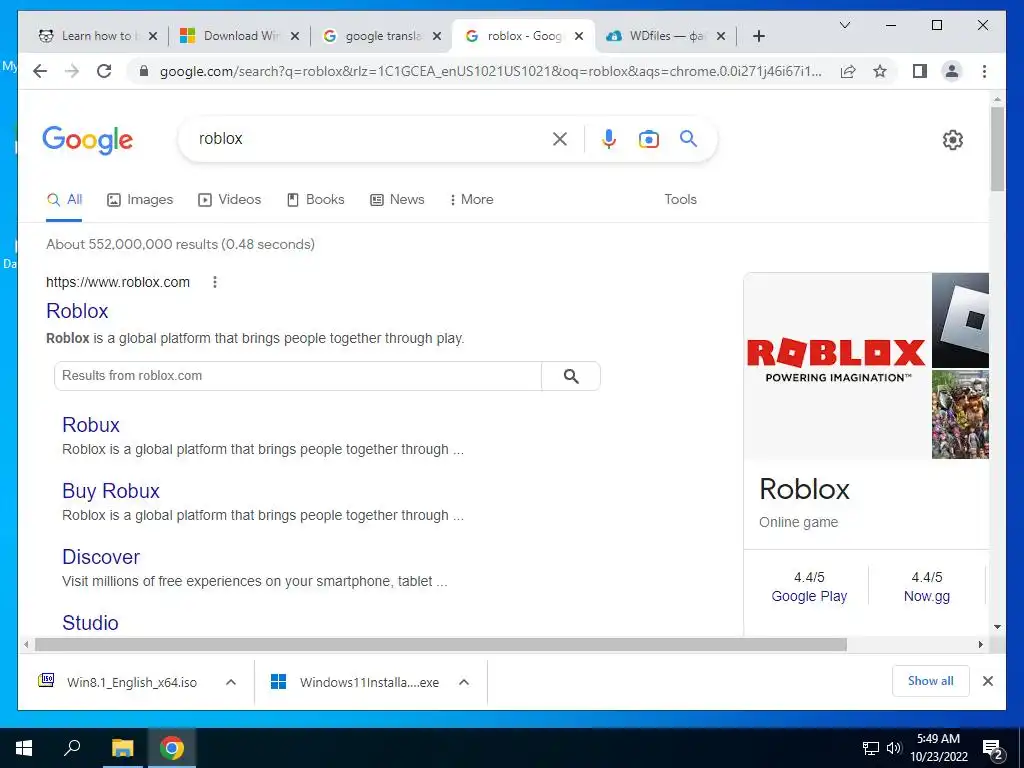
Task: Select the News results tab
Action: tap(397, 199)
